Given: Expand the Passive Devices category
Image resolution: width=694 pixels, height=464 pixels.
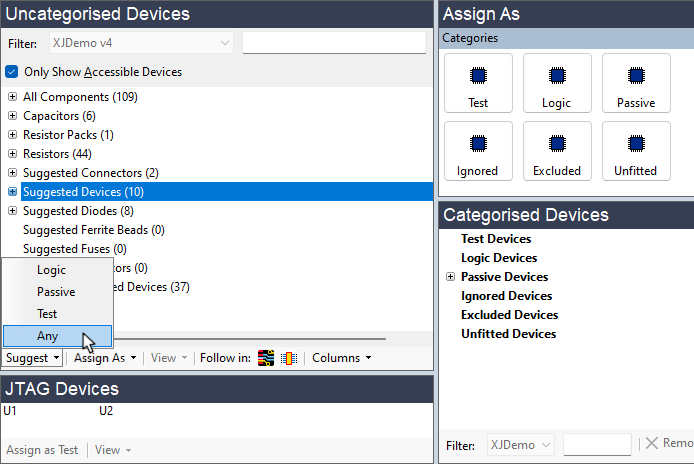Looking at the screenshot, I should point(450,277).
